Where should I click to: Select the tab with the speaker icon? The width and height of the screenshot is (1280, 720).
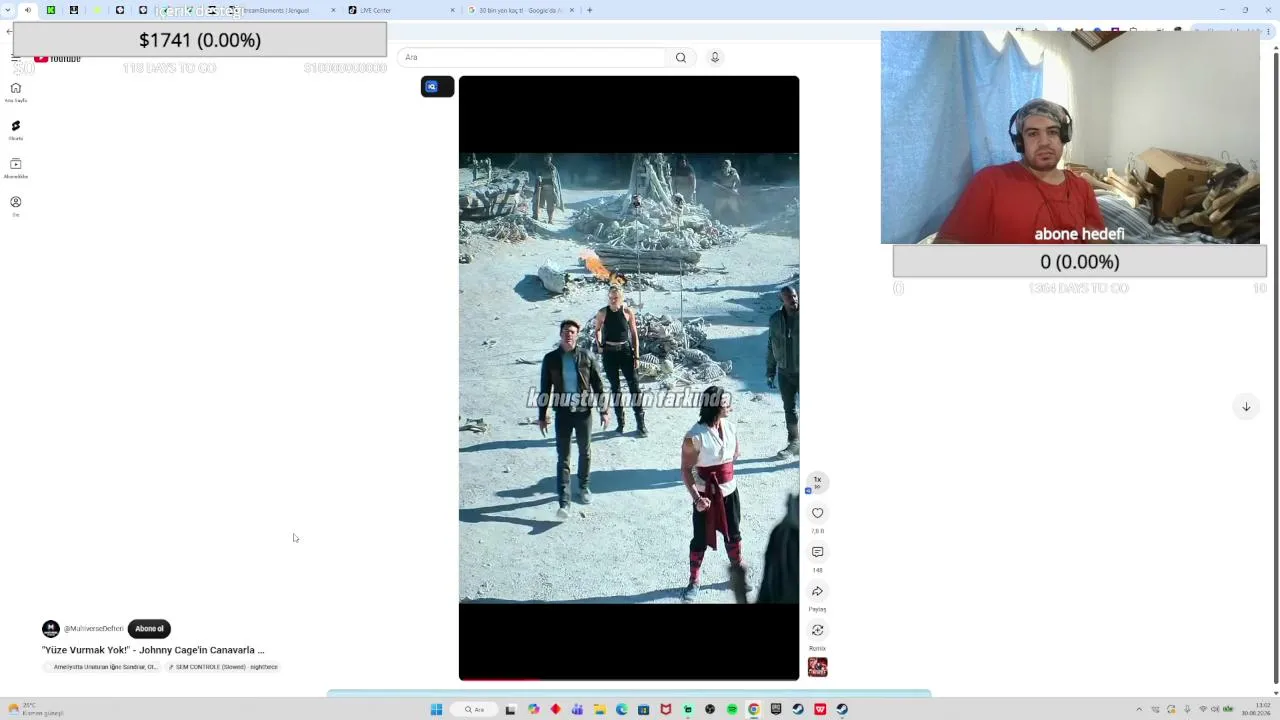(27, 10)
